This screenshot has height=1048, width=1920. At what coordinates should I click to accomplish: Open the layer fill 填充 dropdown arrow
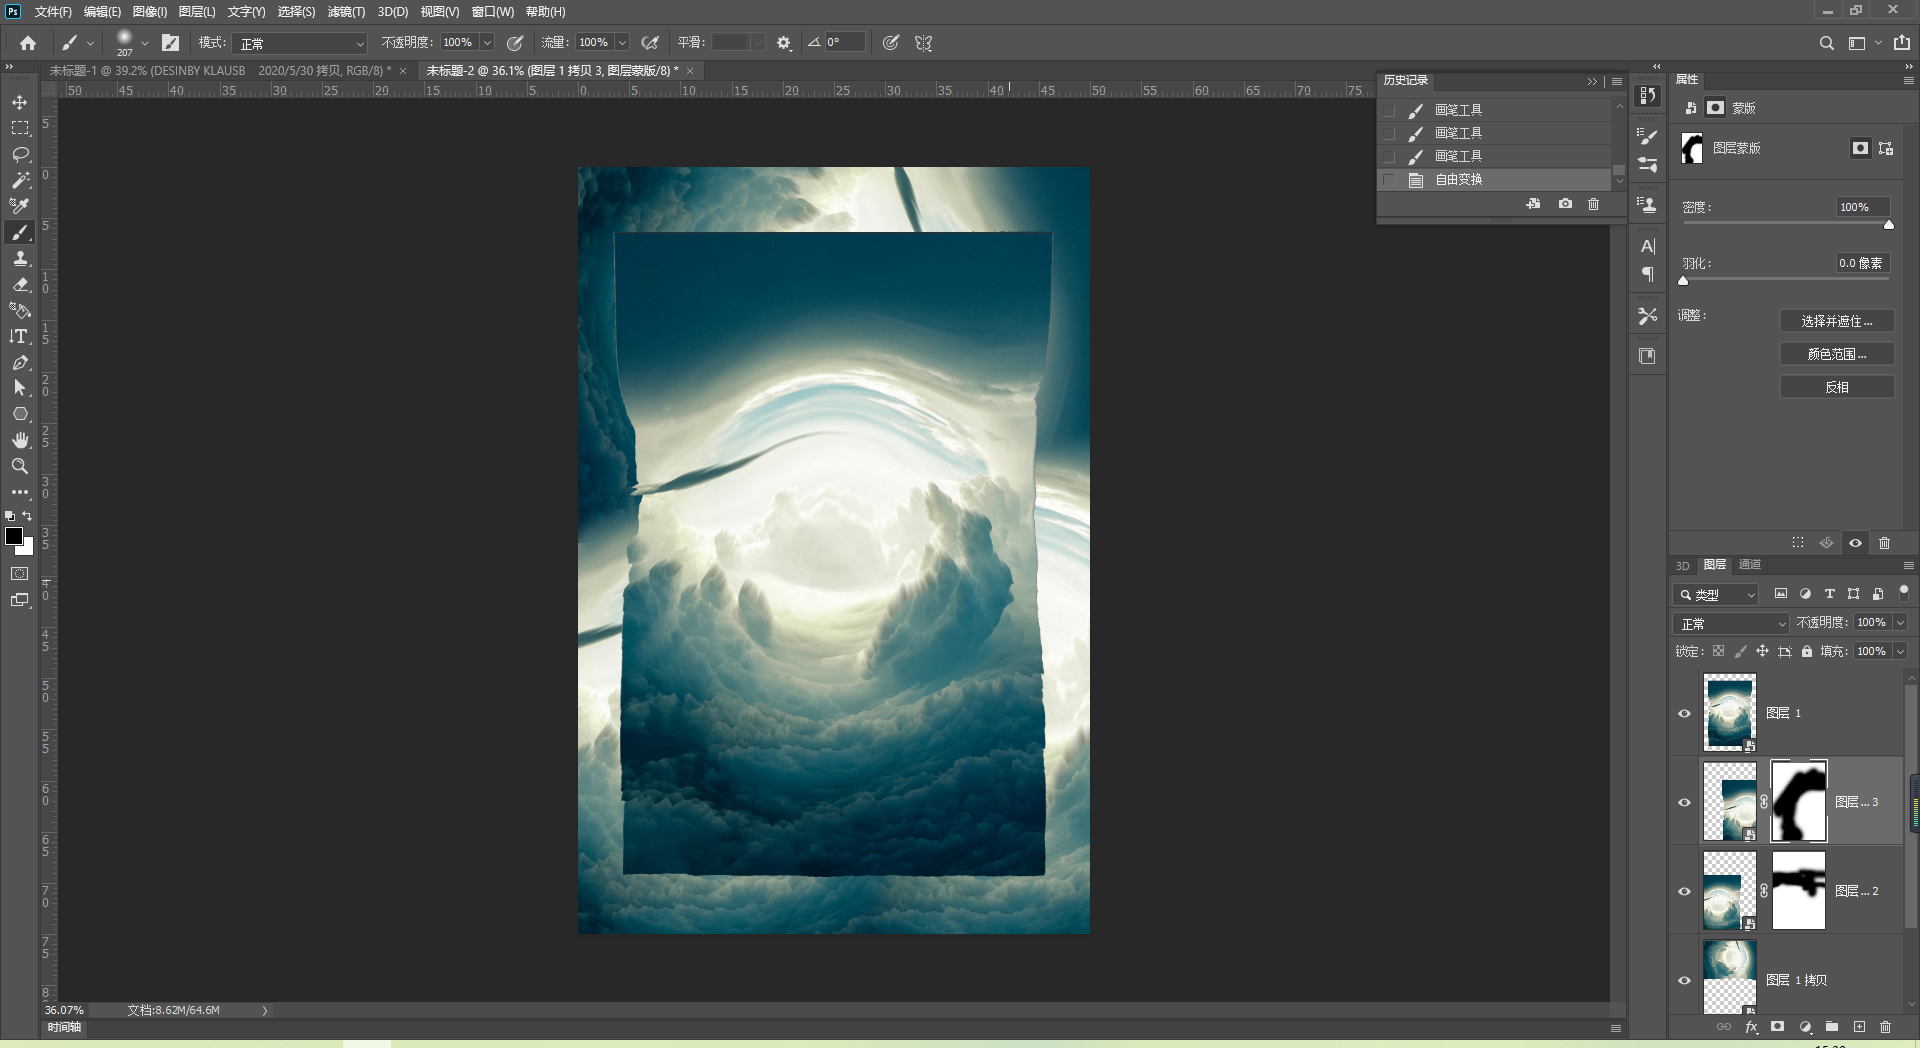(x=1900, y=651)
